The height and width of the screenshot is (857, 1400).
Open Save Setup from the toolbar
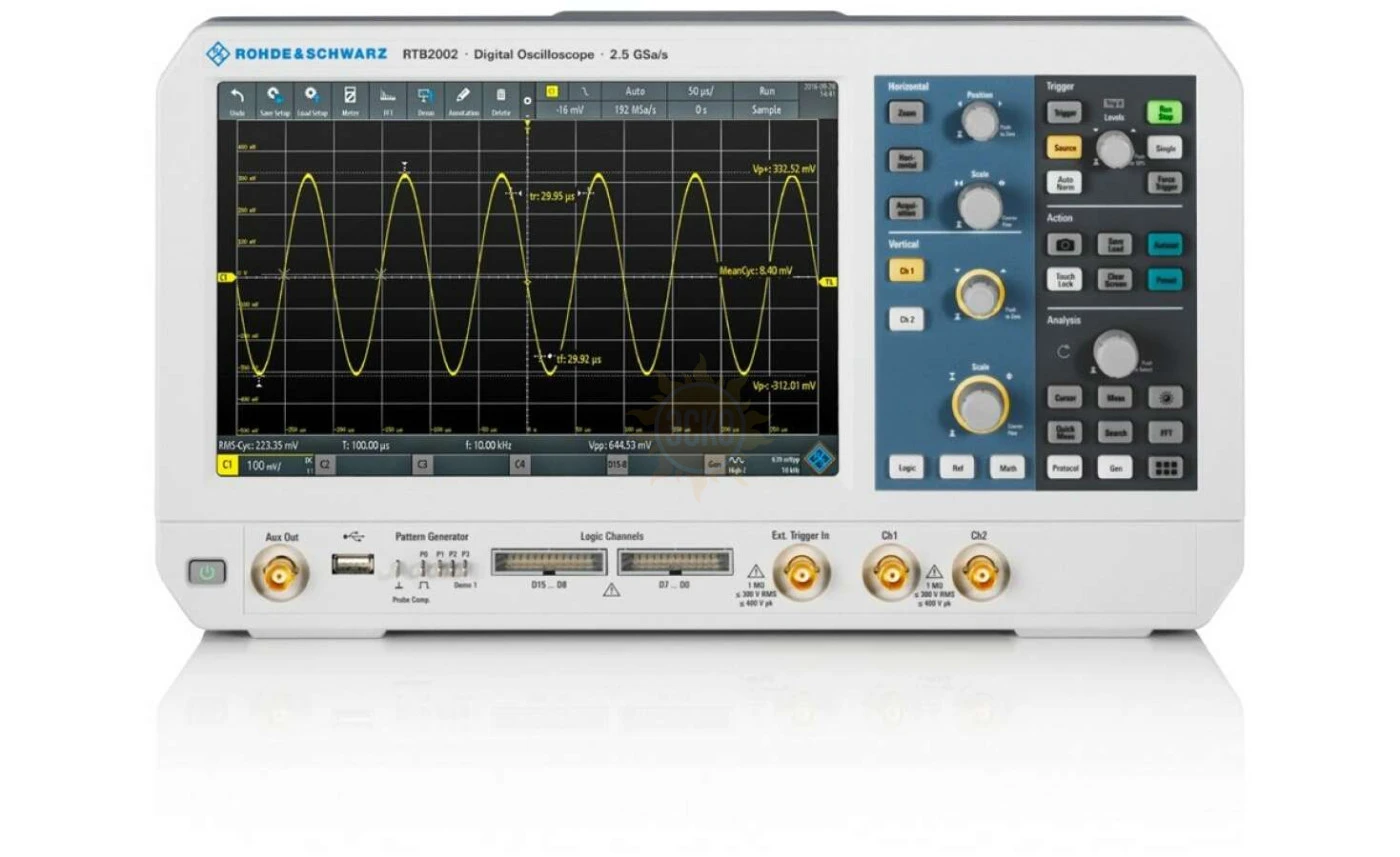pyautogui.click(x=274, y=100)
